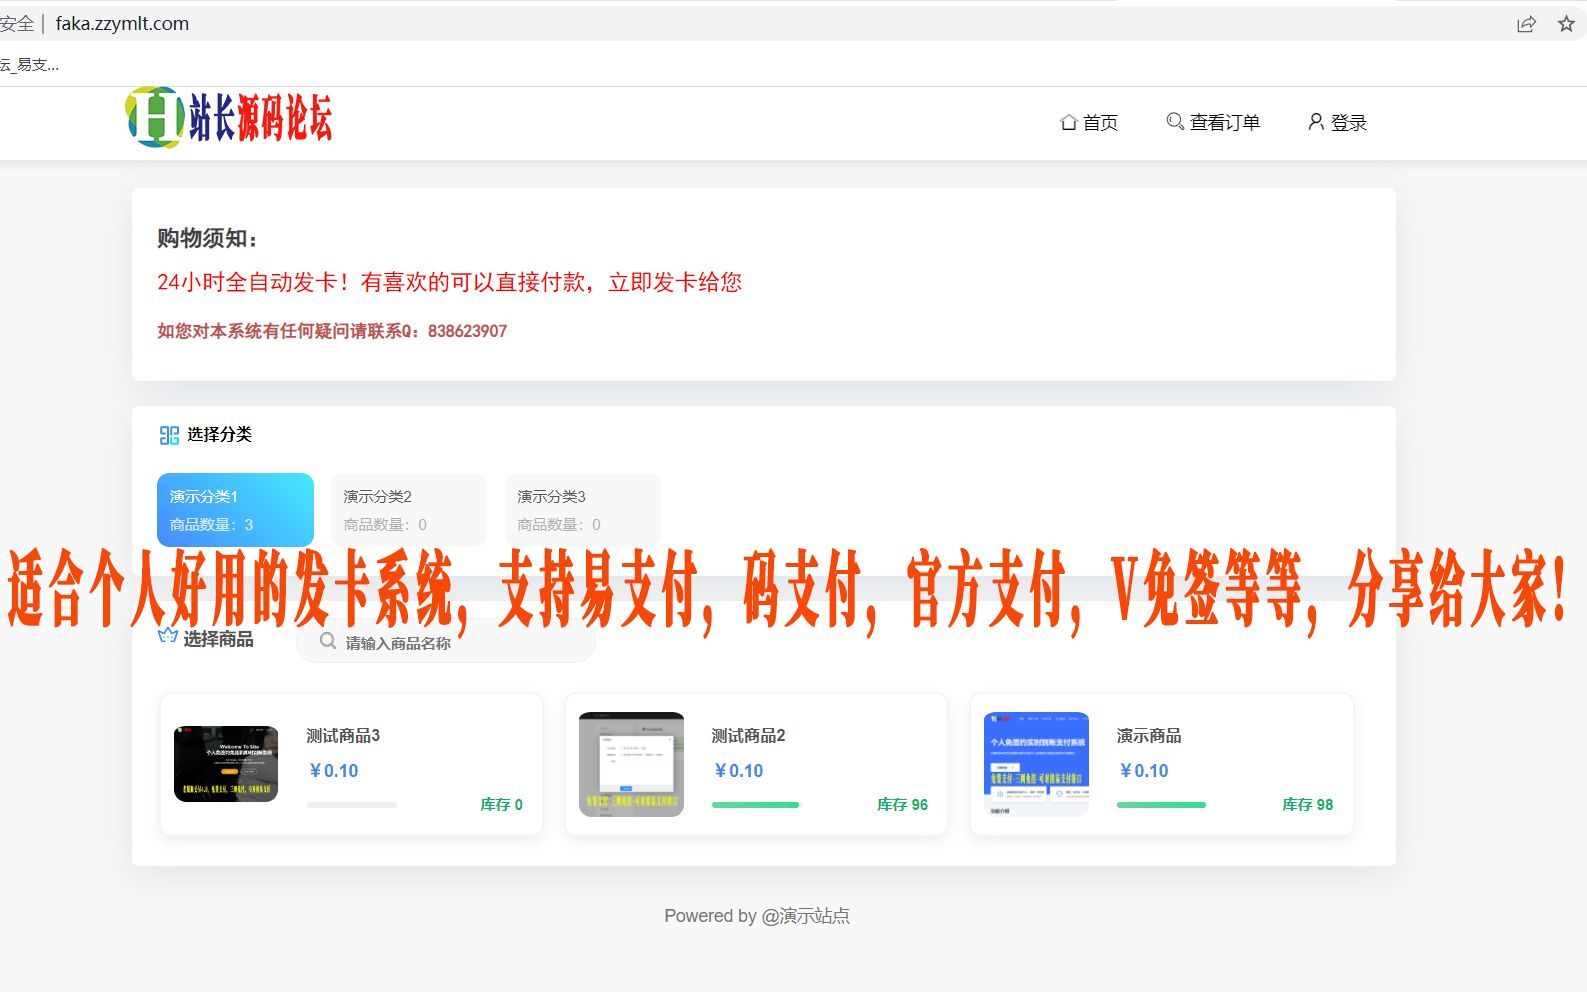Click the category grid icon beside 选择分类
Image resolution: width=1587 pixels, height=992 pixels.
tap(169, 435)
